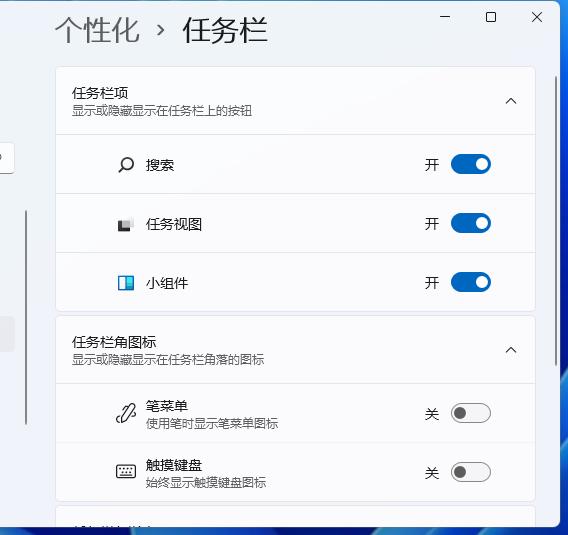The width and height of the screenshot is (568, 535).
Task: Disable the 小组件 toggle
Action: coord(471,282)
